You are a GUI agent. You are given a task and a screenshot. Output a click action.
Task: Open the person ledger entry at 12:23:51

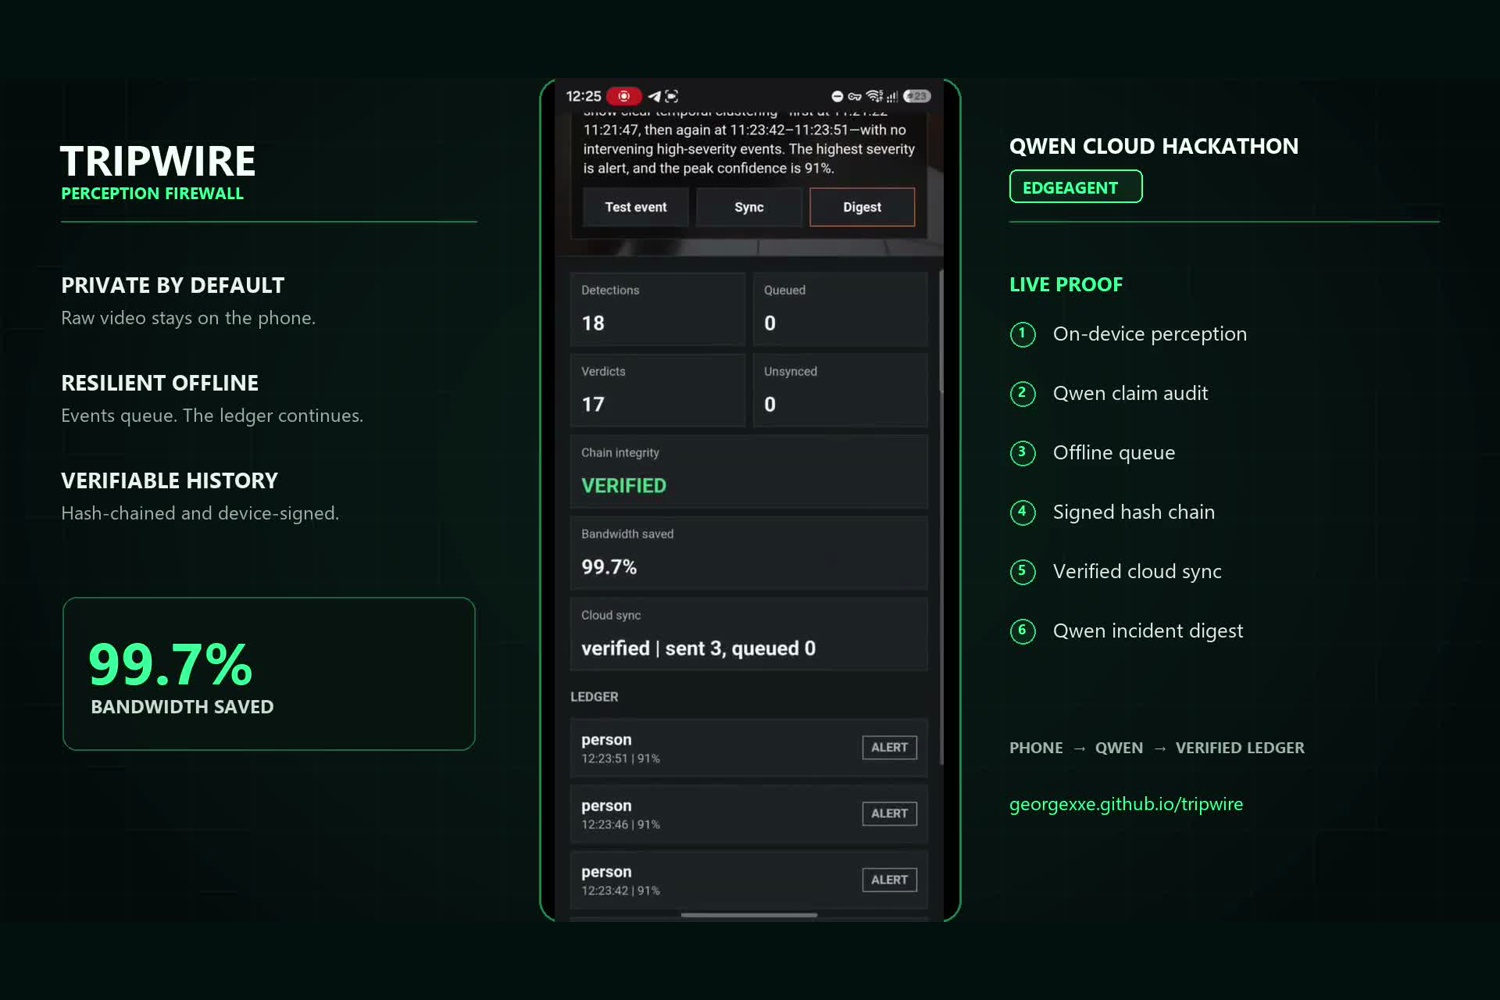click(749, 748)
